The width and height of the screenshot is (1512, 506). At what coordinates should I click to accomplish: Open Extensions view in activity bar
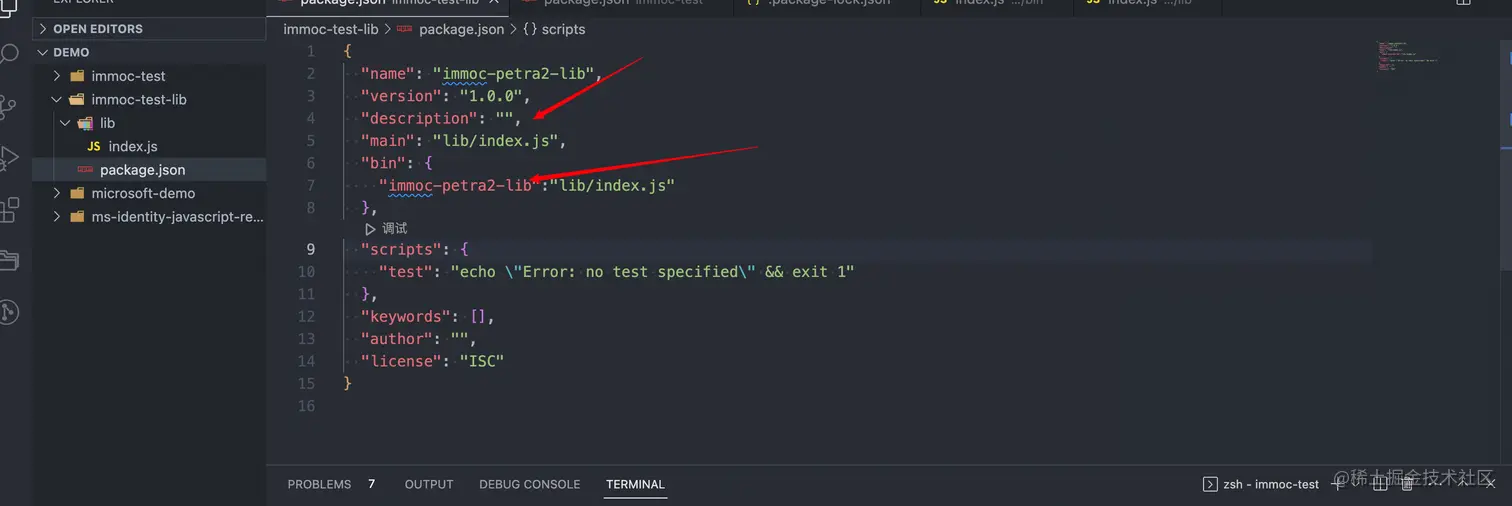click(x=9, y=209)
